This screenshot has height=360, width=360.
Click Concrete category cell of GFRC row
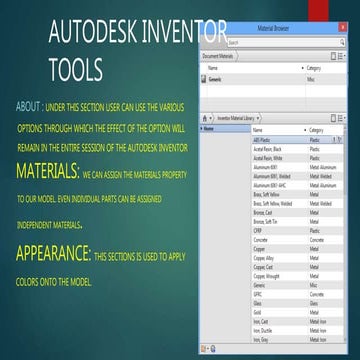pos(317,294)
